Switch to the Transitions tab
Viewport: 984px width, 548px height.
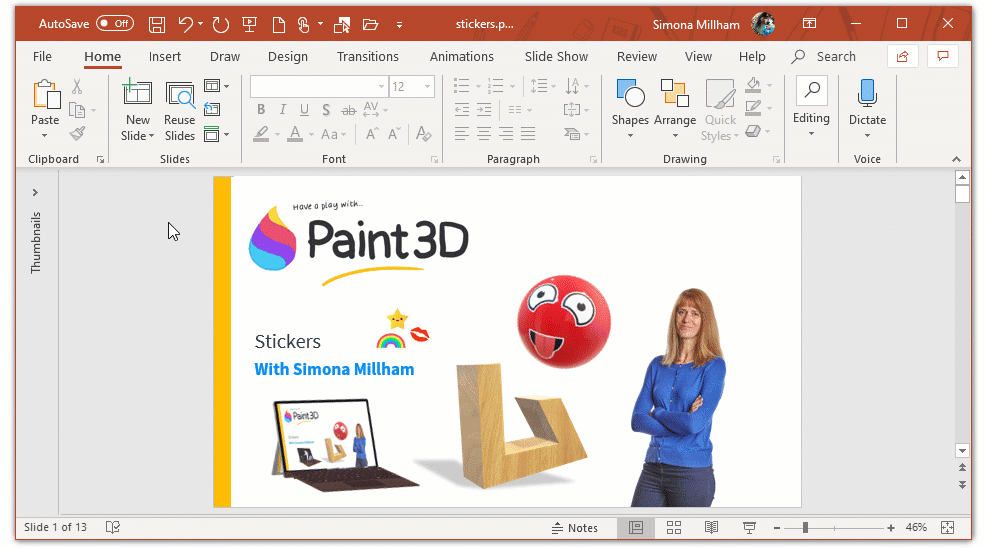368,56
